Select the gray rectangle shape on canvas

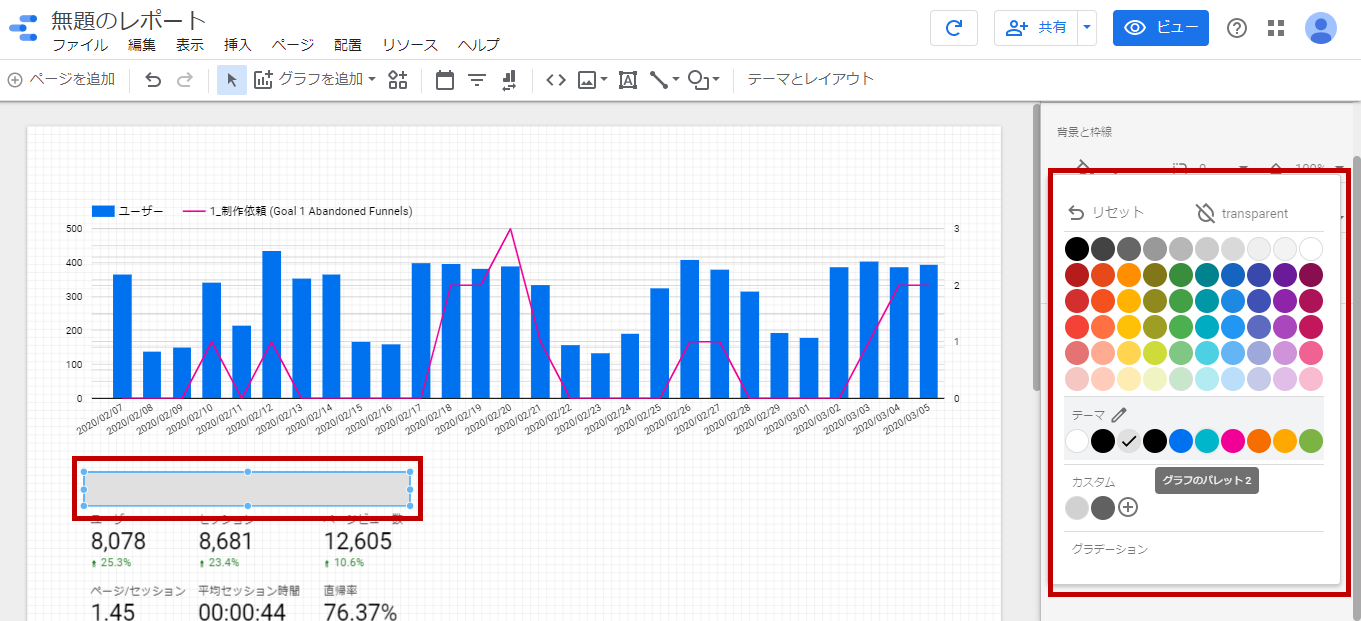click(x=247, y=489)
